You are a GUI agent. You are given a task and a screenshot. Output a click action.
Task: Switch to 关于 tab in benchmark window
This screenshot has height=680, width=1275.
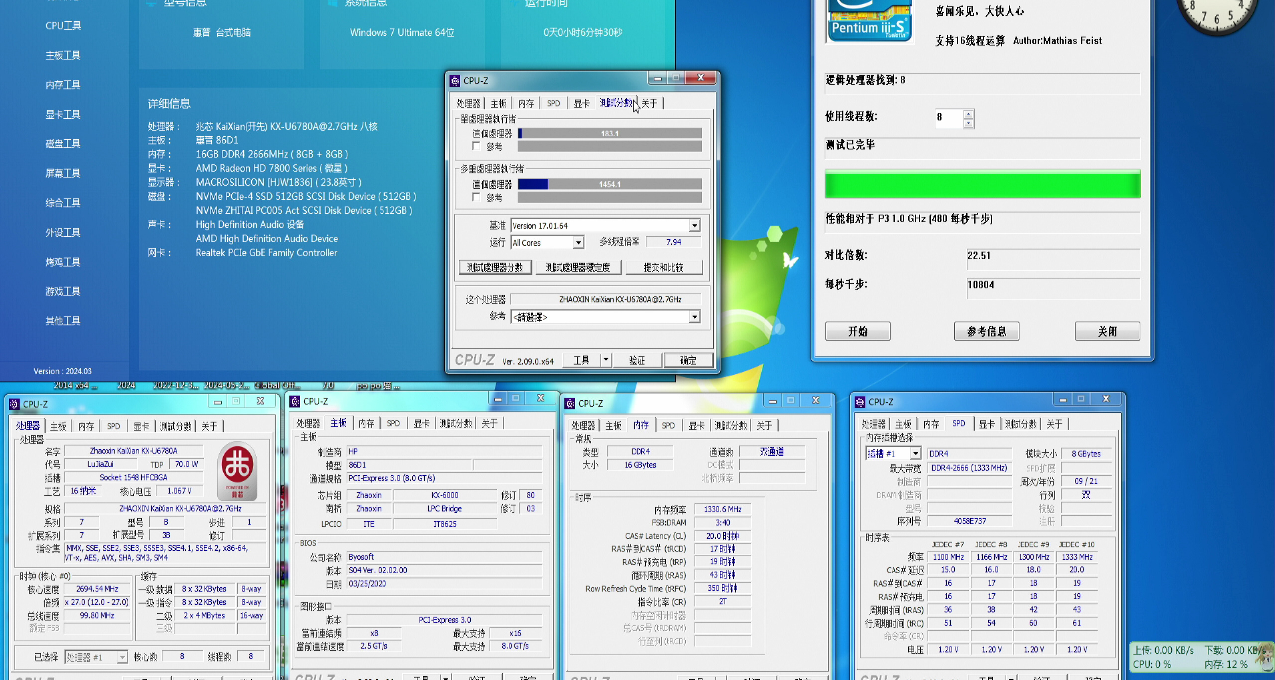click(x=650, y=103)
